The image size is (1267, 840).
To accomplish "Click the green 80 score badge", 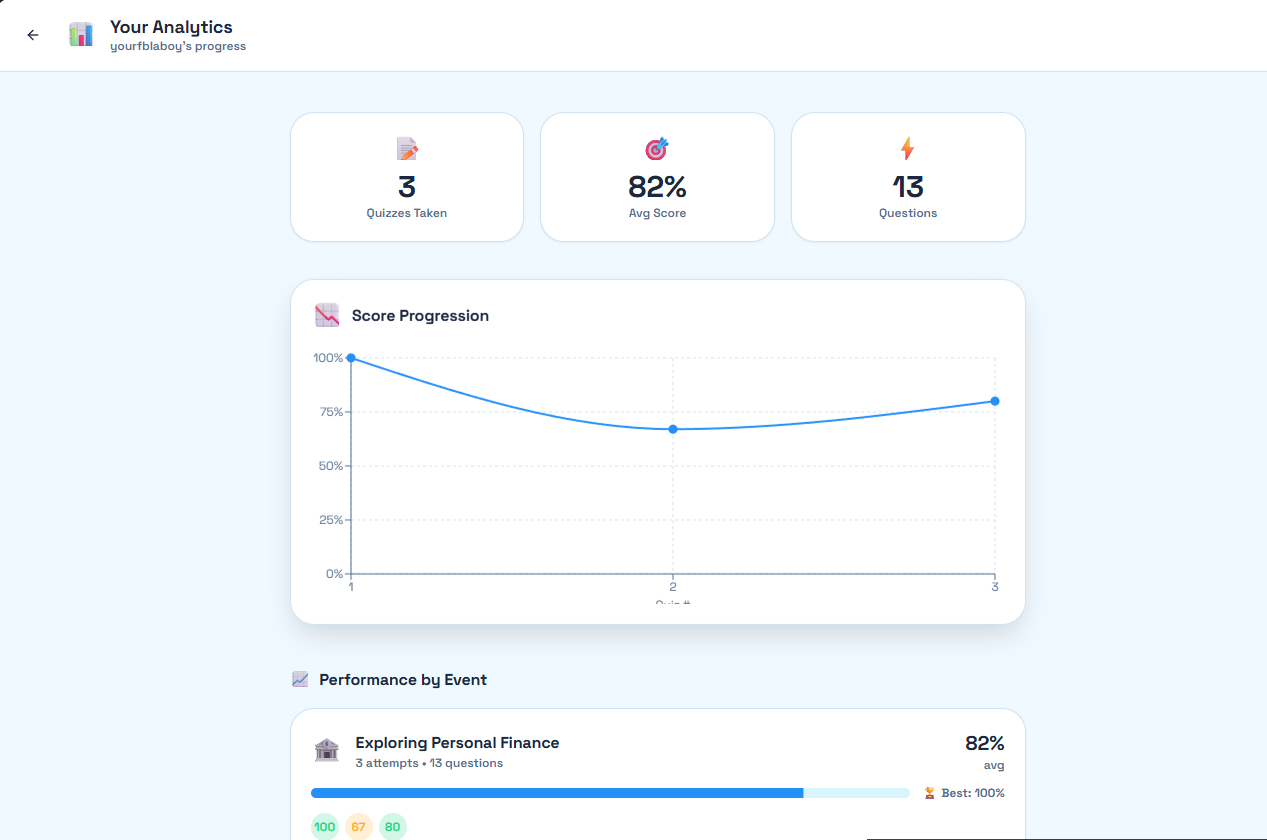I will point(393,827).
